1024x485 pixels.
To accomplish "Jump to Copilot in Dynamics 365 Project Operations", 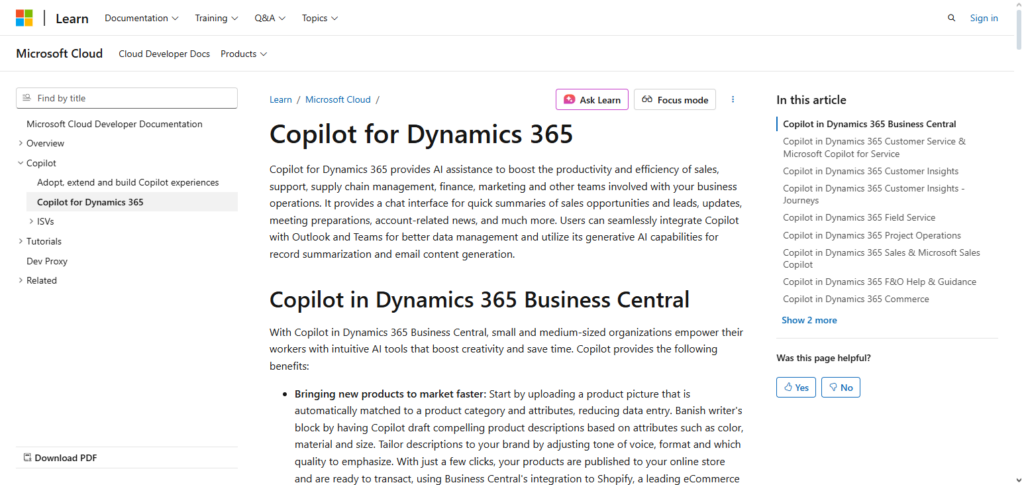I will 872,236.
